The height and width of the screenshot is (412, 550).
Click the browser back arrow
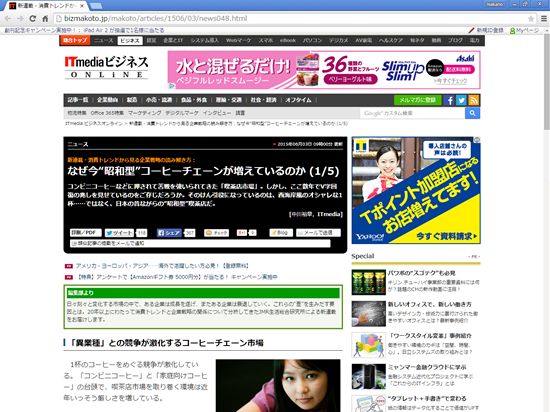pyautogui.click(x=8, y=19)
